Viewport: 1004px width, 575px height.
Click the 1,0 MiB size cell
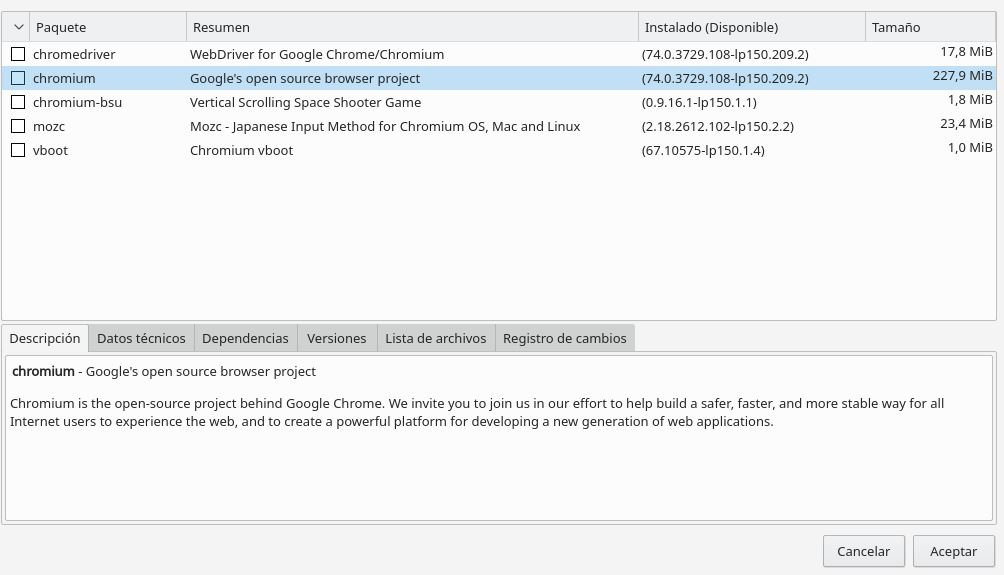[970, 147]
